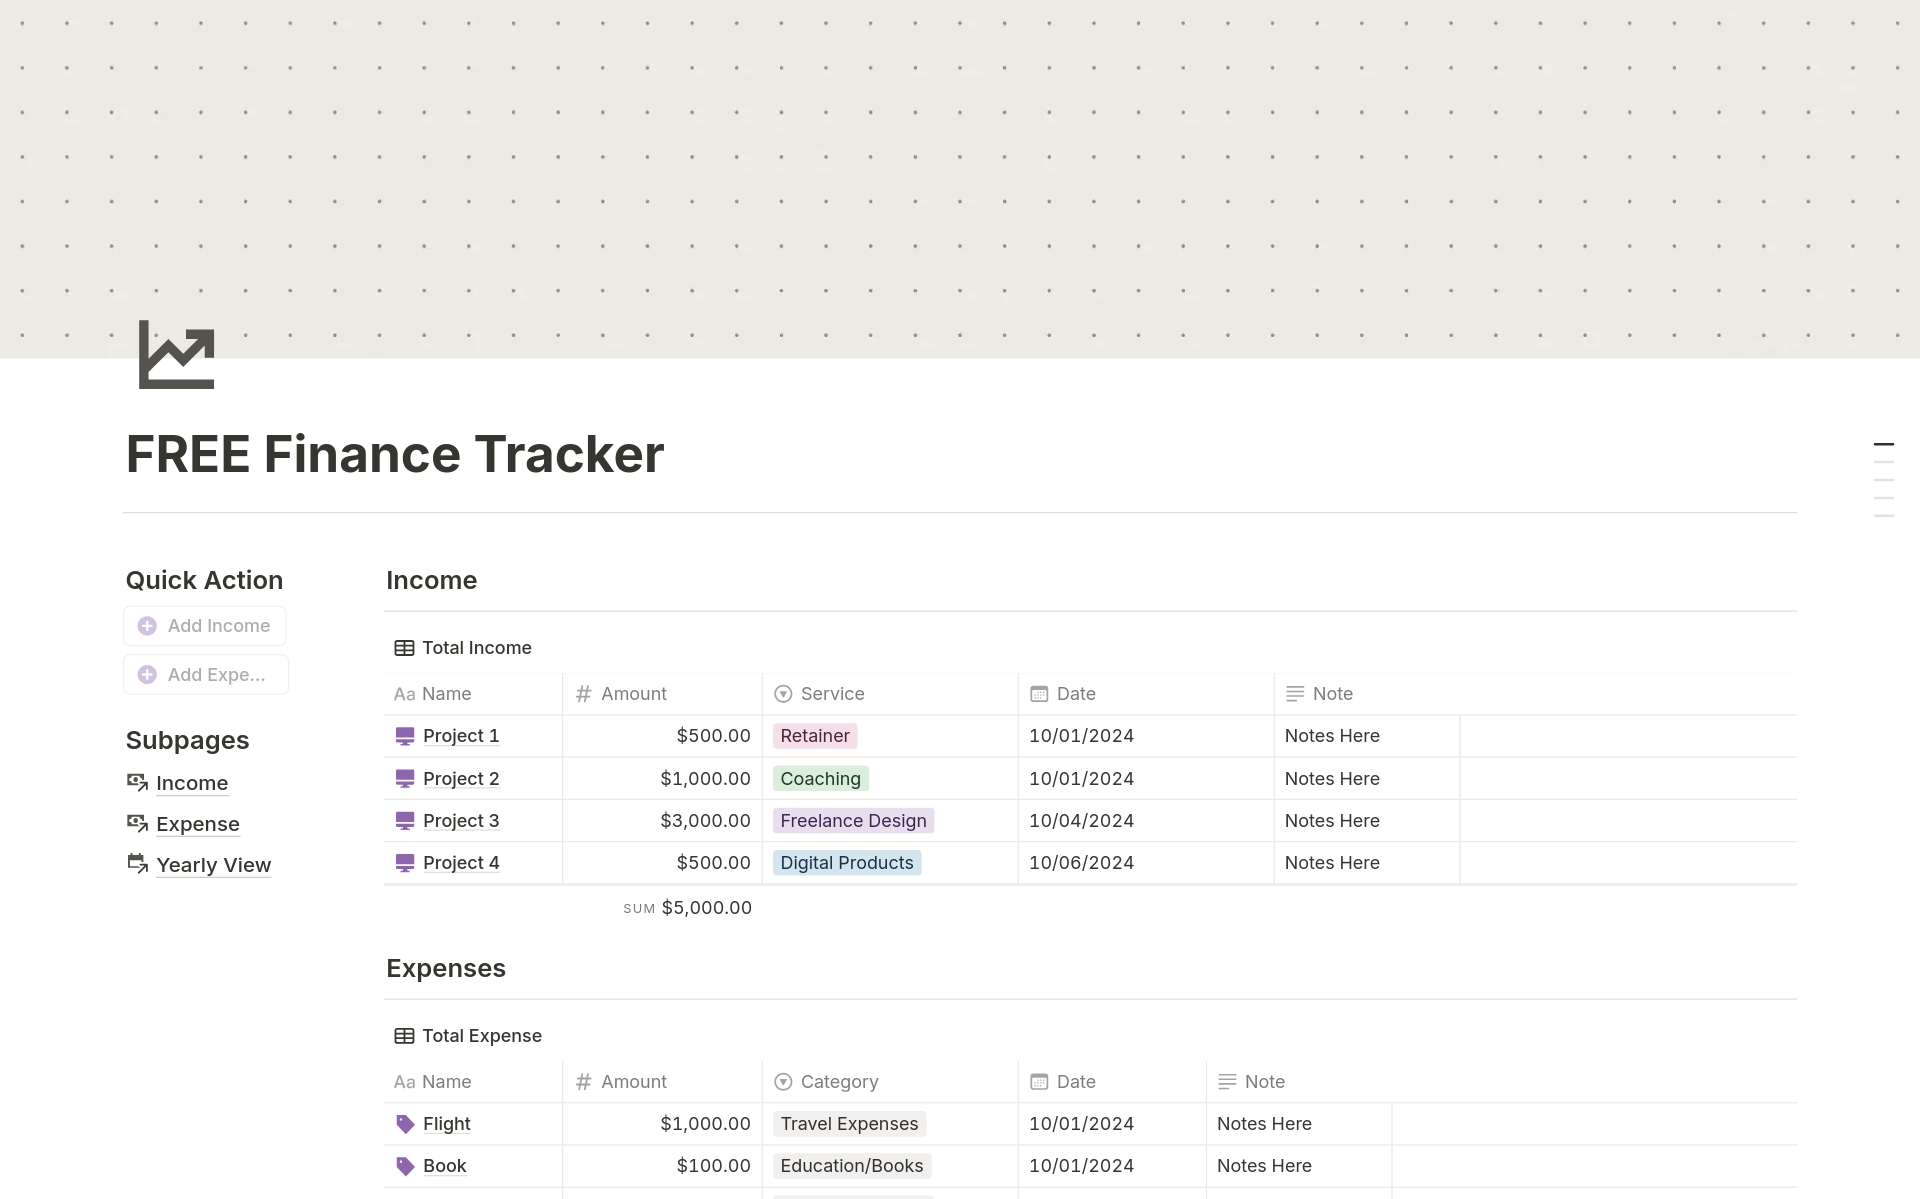Open the Income subpage link

(192, 783)
